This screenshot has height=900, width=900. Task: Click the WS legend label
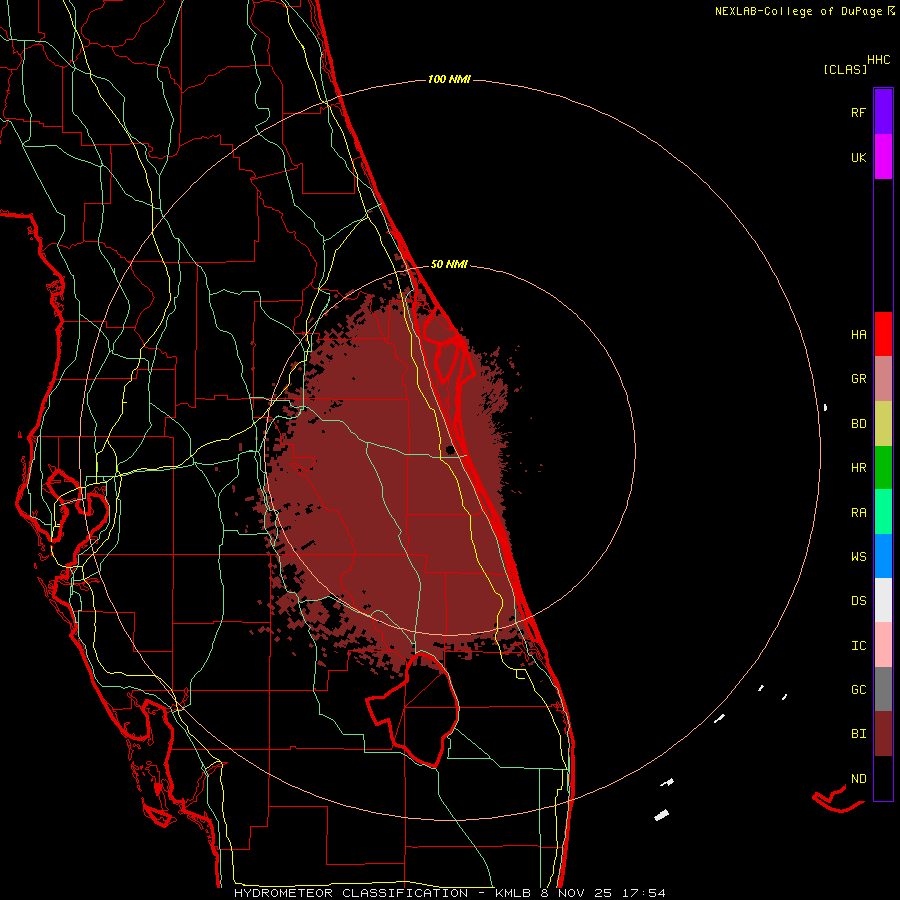[858, 557]
